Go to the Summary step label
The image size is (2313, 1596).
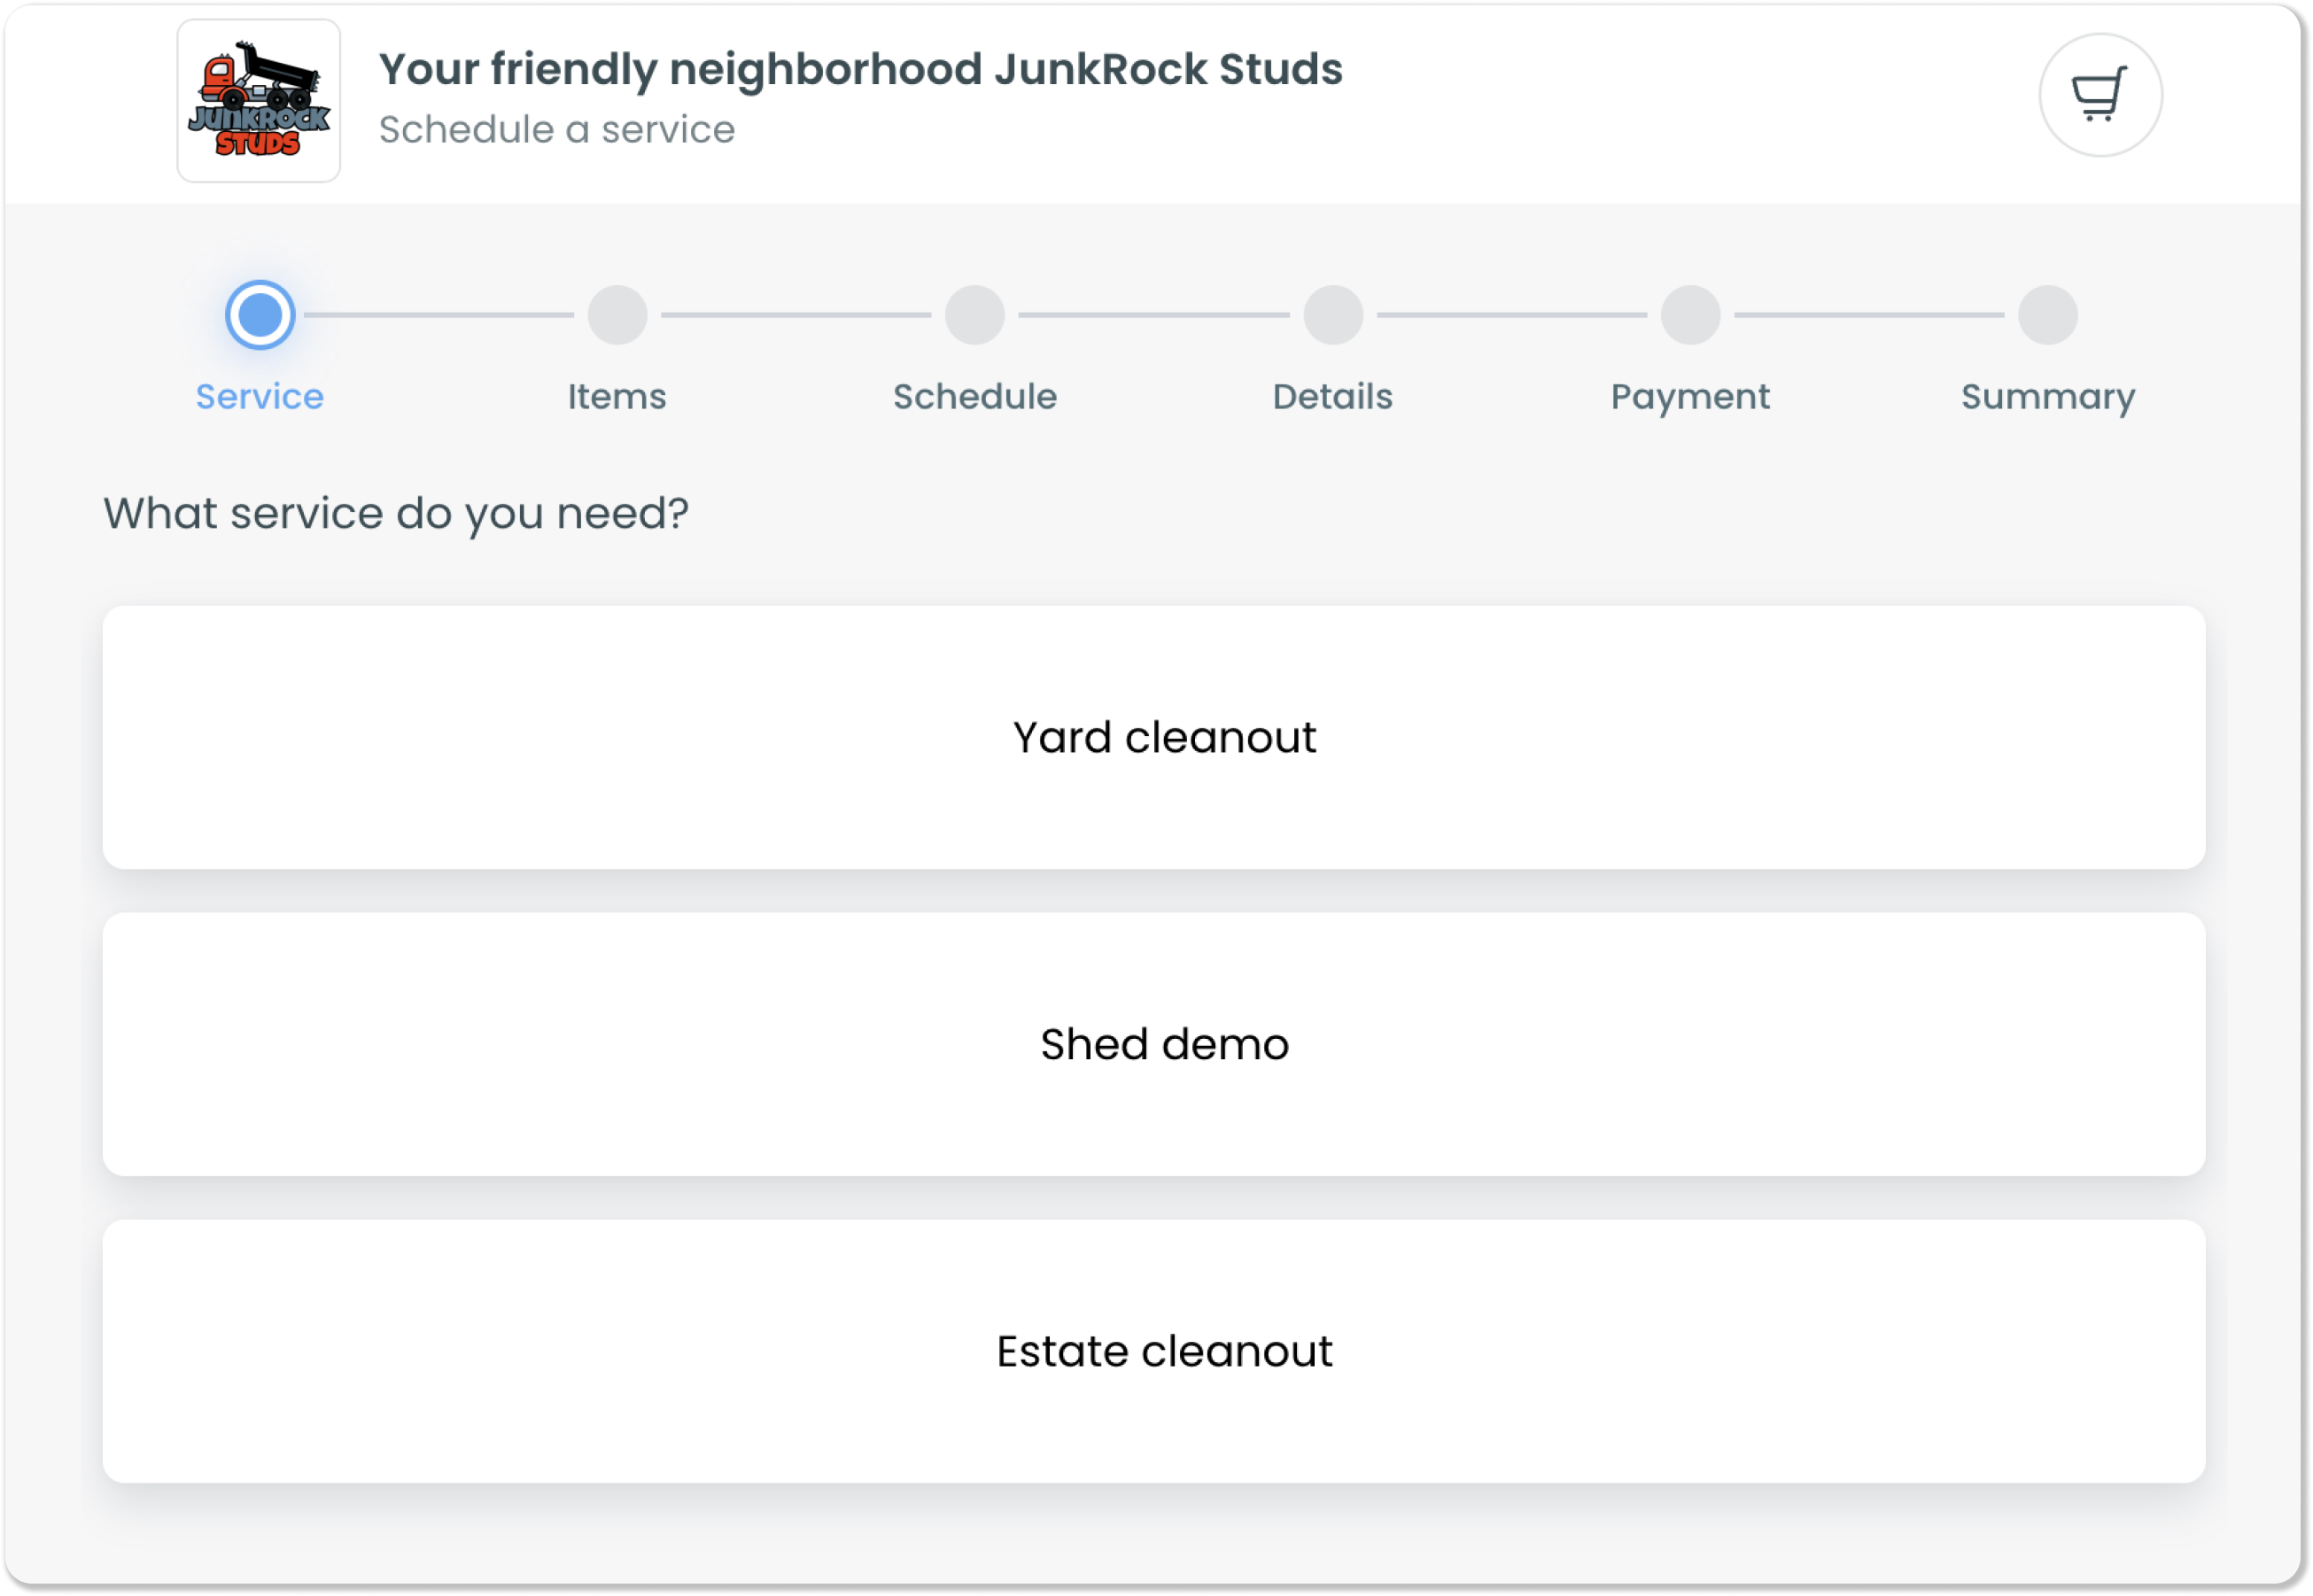click(2048, 398)
